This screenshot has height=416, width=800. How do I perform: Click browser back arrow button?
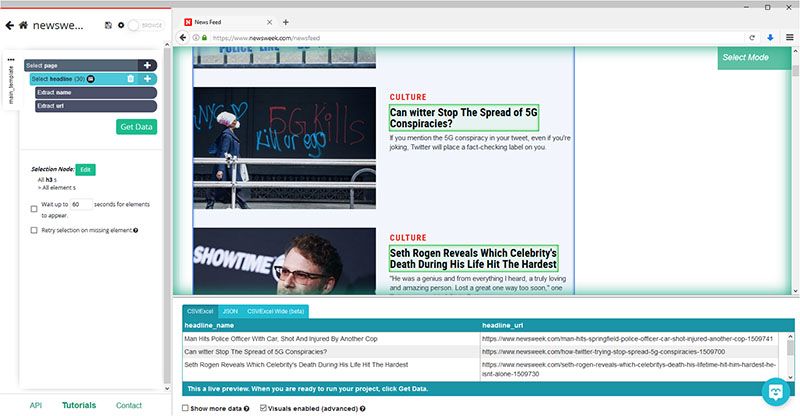click(x=183, y=38)
